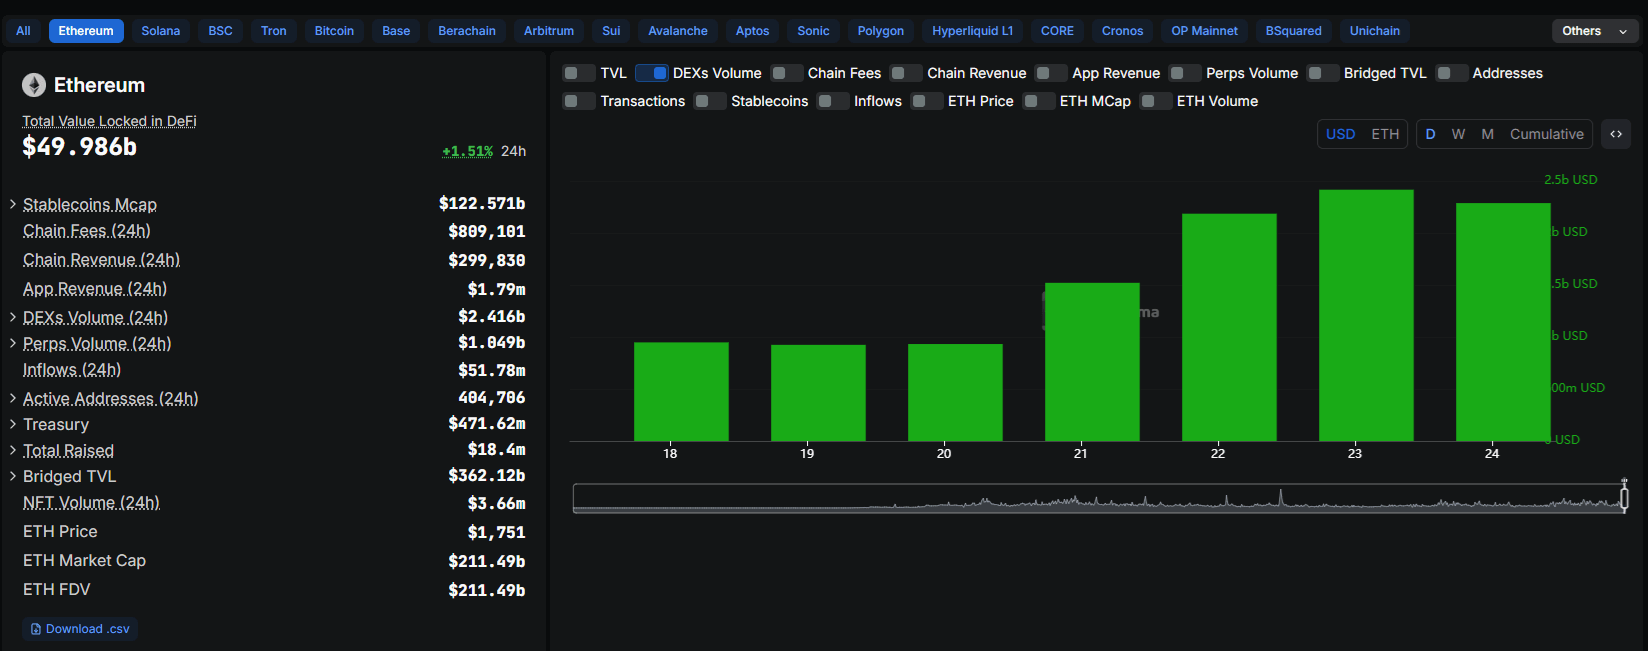Toggle ETH Price chart series
The image size is (1648, 651).
927,101
